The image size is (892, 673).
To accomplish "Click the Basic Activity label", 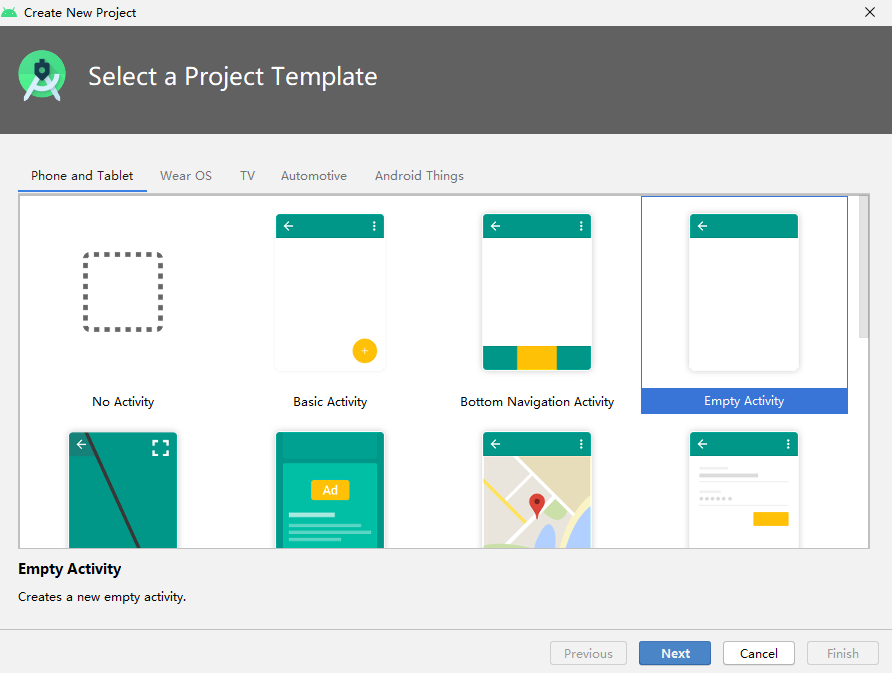I will pos(330,402).
